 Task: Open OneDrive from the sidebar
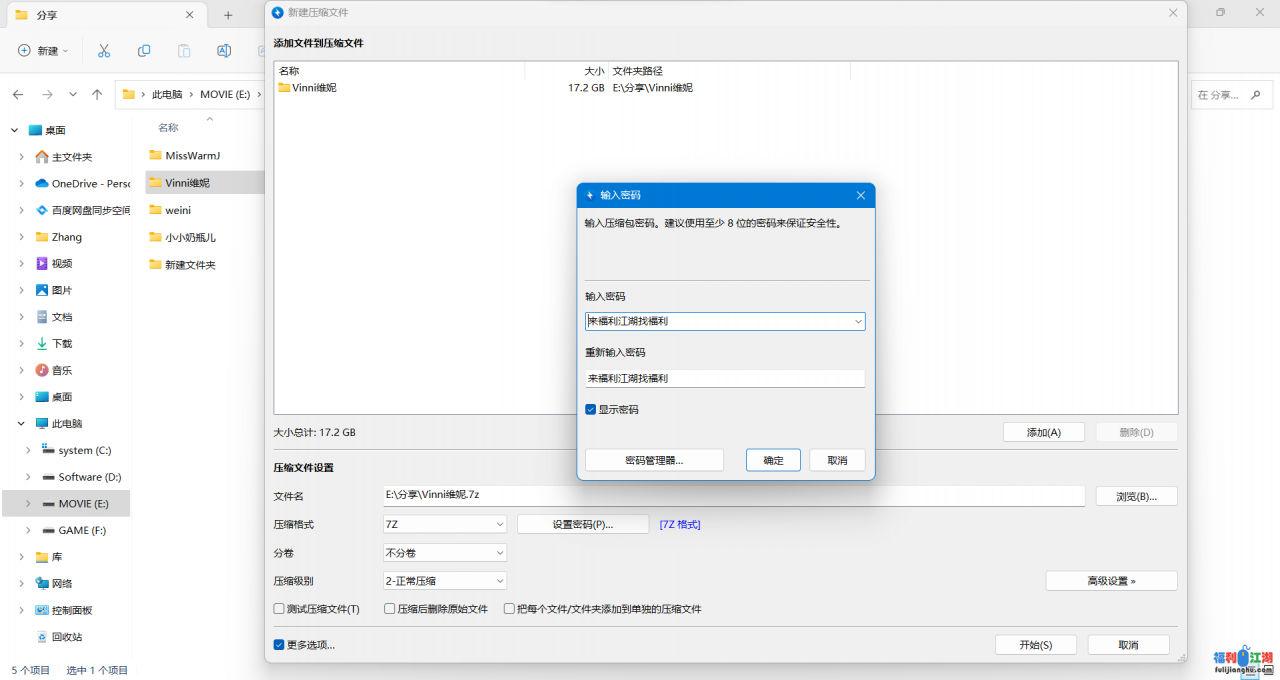point(90,184)
